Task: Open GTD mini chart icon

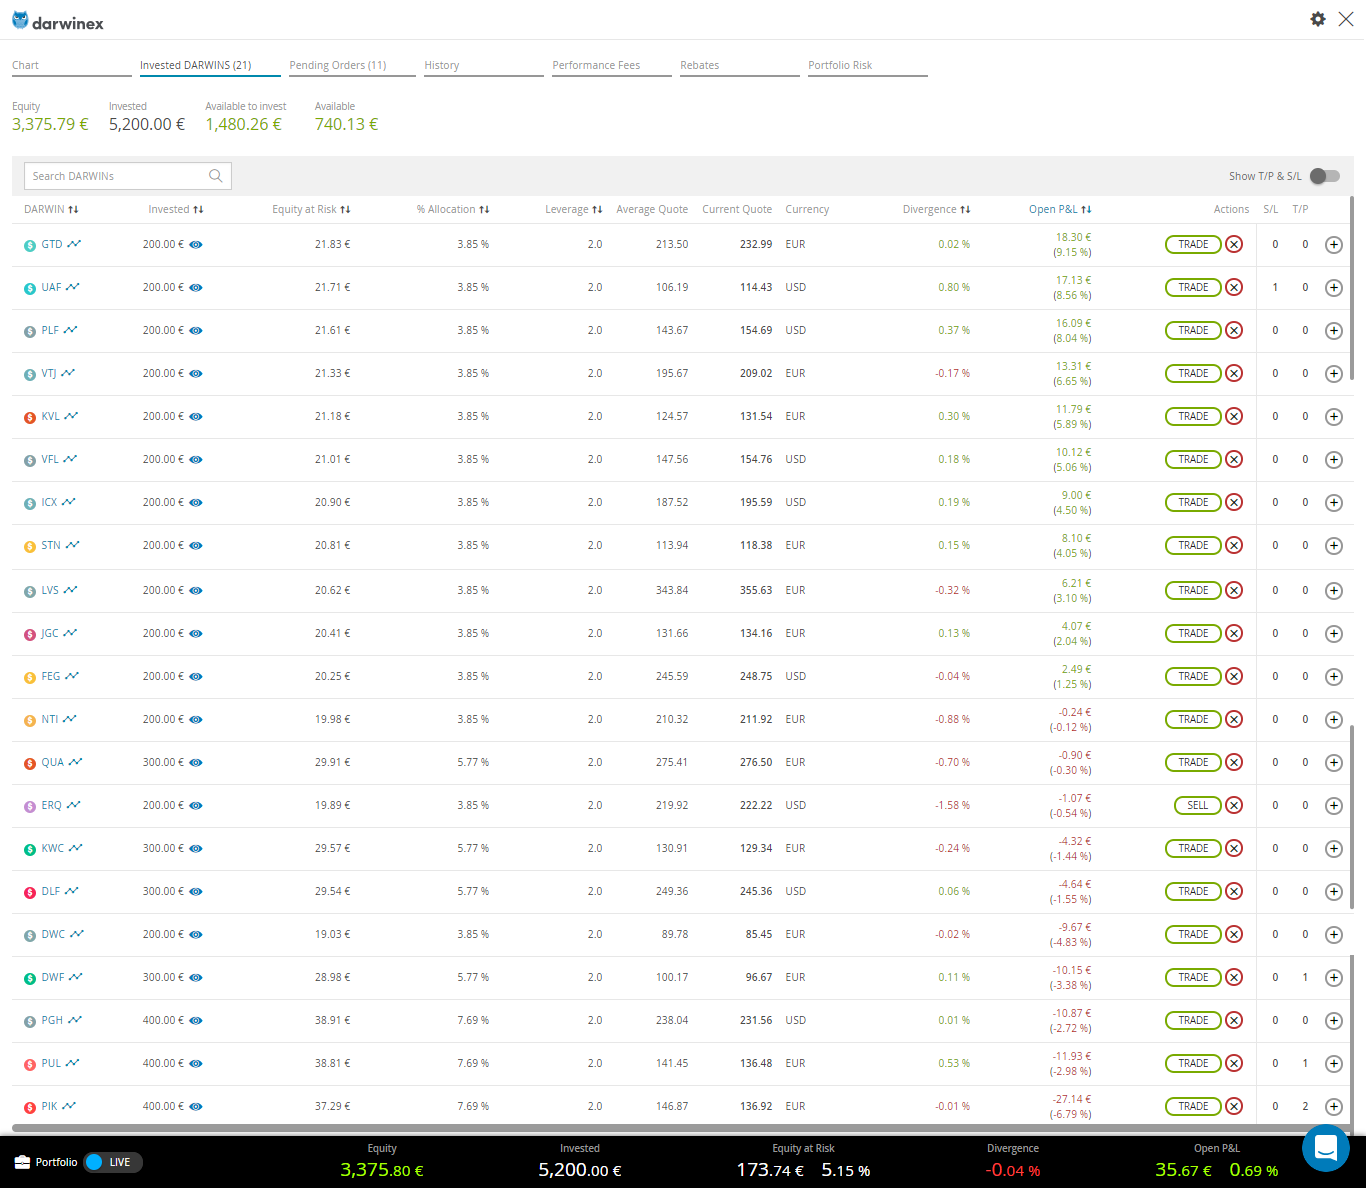Action: tap(75, 244)
